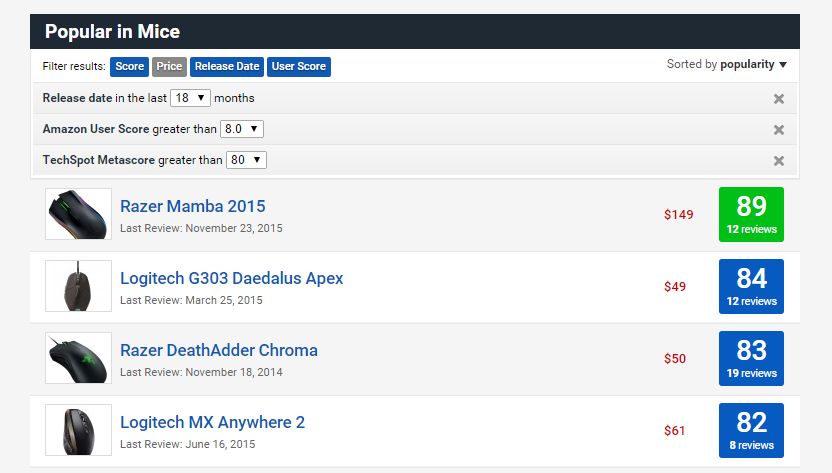Toggle the Release Date filter button
832x473 pixels.
tap(227, 66)
